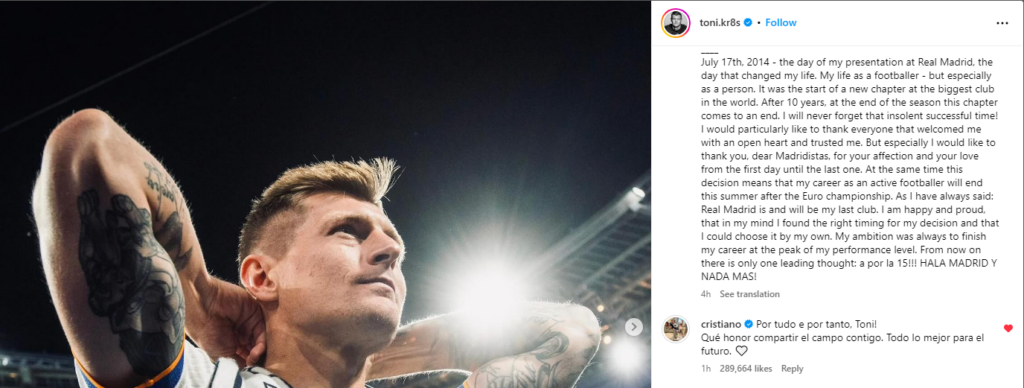Image resolution: width=1024 pixels, height=388 pixels.
Task: Reply to cristiano's comment
Action: click(x=792, y=368)
